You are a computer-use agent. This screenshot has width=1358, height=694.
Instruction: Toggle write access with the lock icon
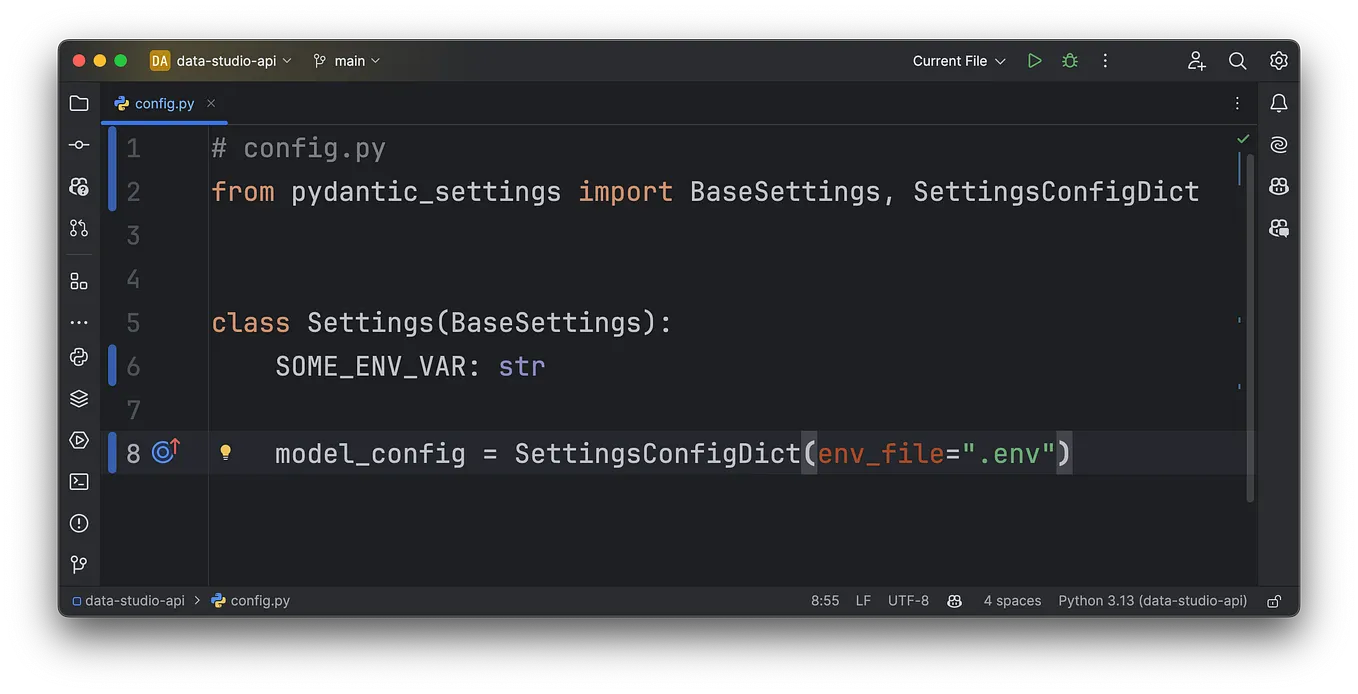coord(1274,600)
